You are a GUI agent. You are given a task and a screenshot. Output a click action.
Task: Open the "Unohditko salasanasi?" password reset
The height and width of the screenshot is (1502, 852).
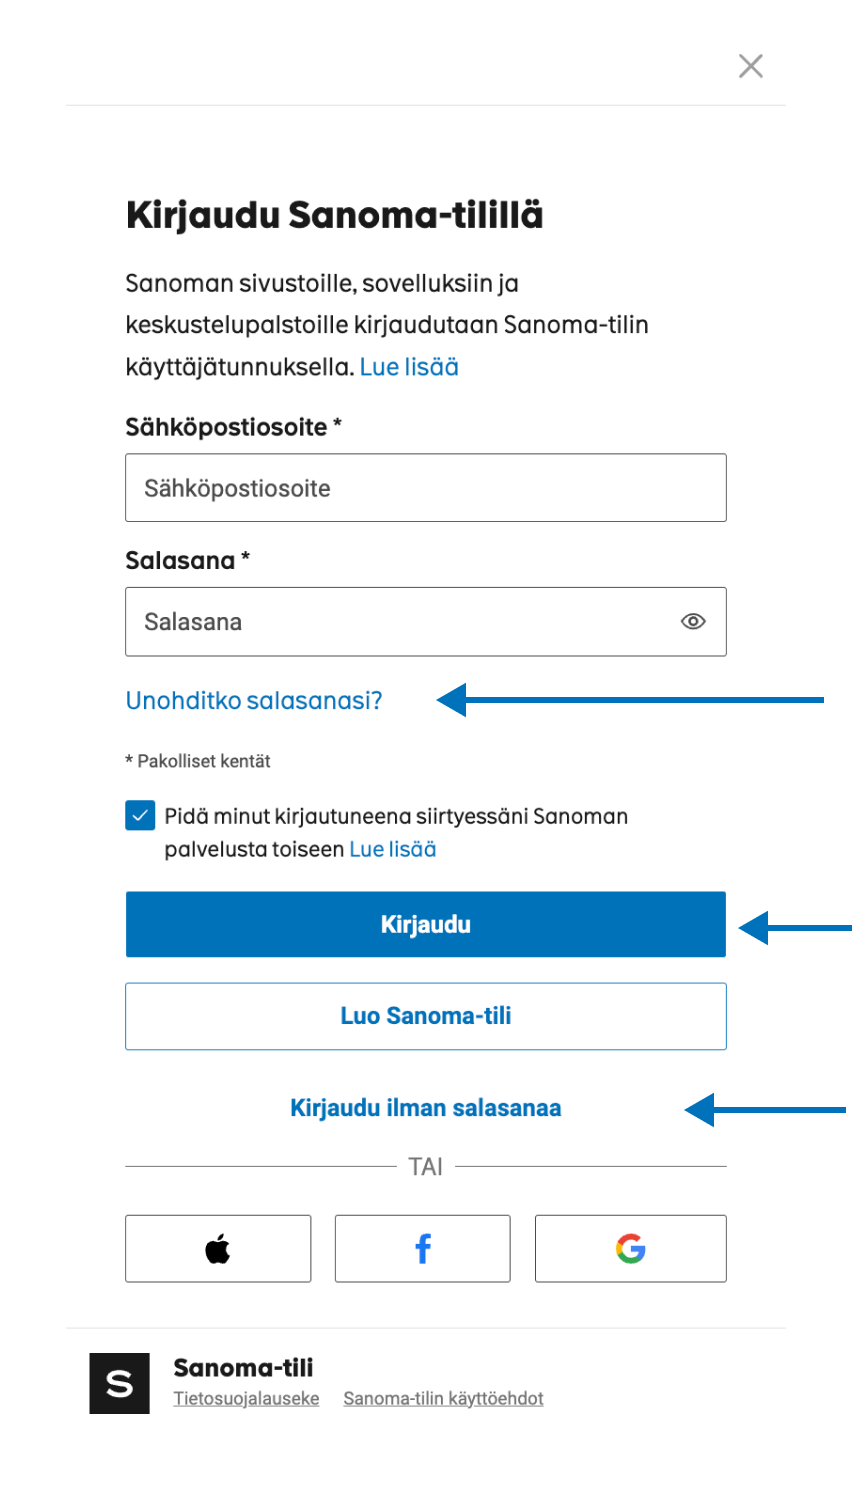[x=253, y=700]
